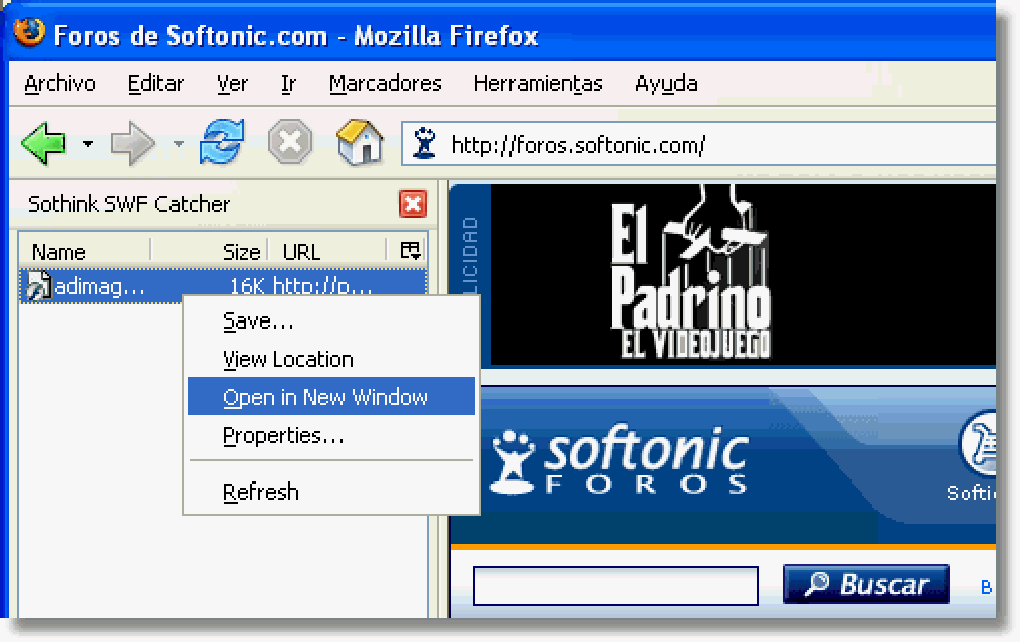Open the Archivo menu

[x=60, y=84]
